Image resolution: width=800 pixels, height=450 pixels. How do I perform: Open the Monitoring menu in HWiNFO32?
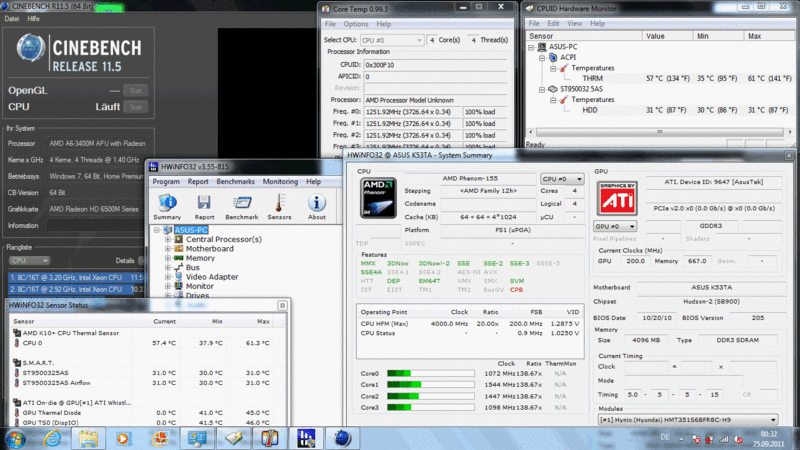coord(280,182)
